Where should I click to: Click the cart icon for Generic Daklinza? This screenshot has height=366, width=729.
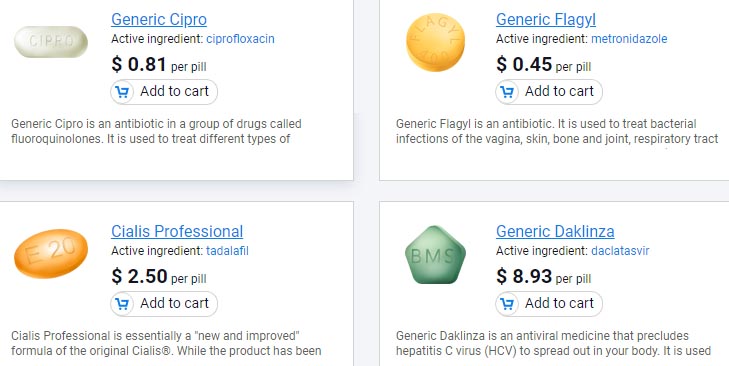(507, 304)
